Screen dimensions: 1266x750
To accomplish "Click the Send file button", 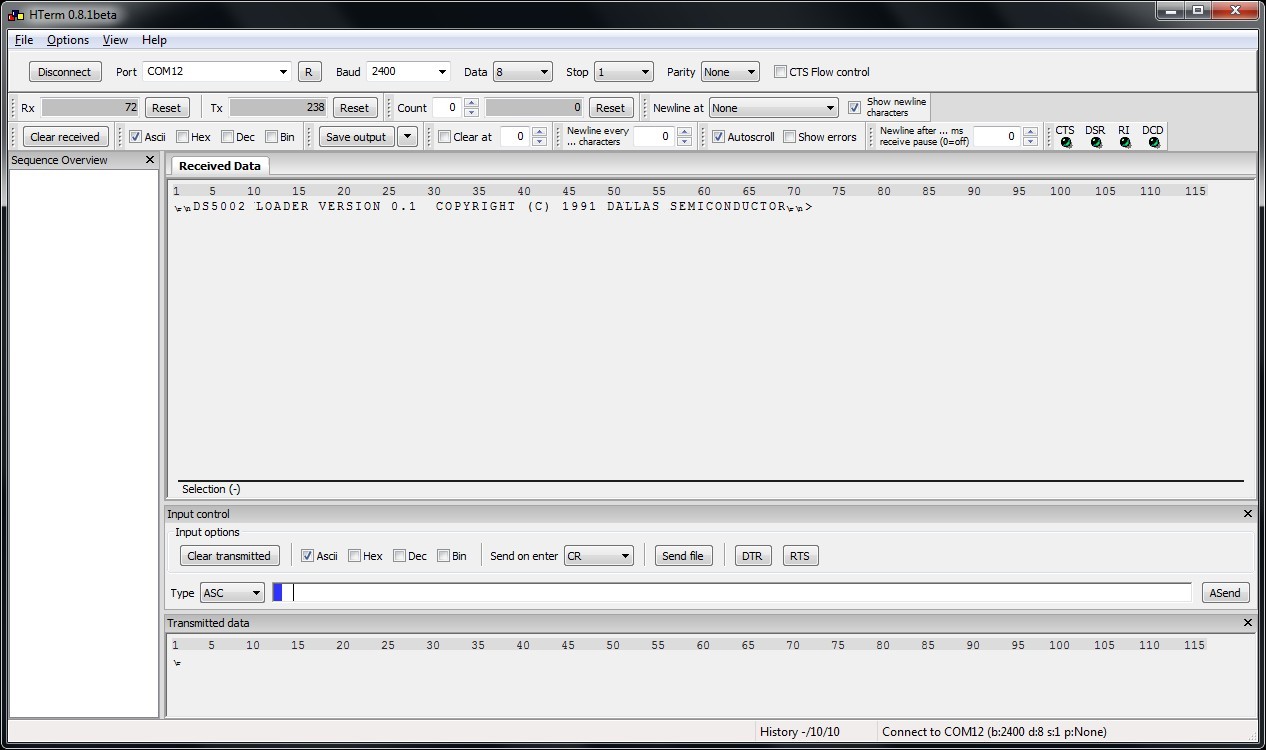I will tap(682, 556).
